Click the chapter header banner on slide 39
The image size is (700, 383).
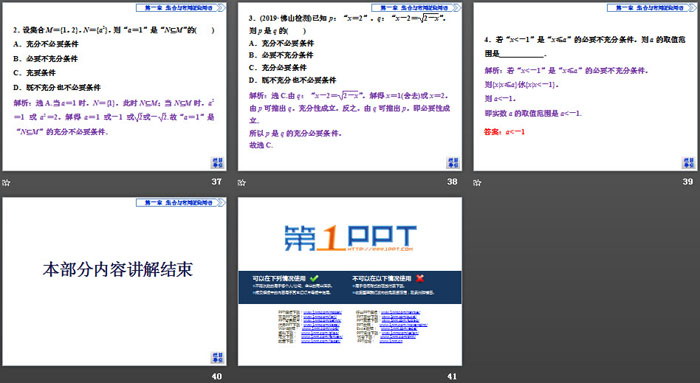pyautogui.click(x=652, y=8)
